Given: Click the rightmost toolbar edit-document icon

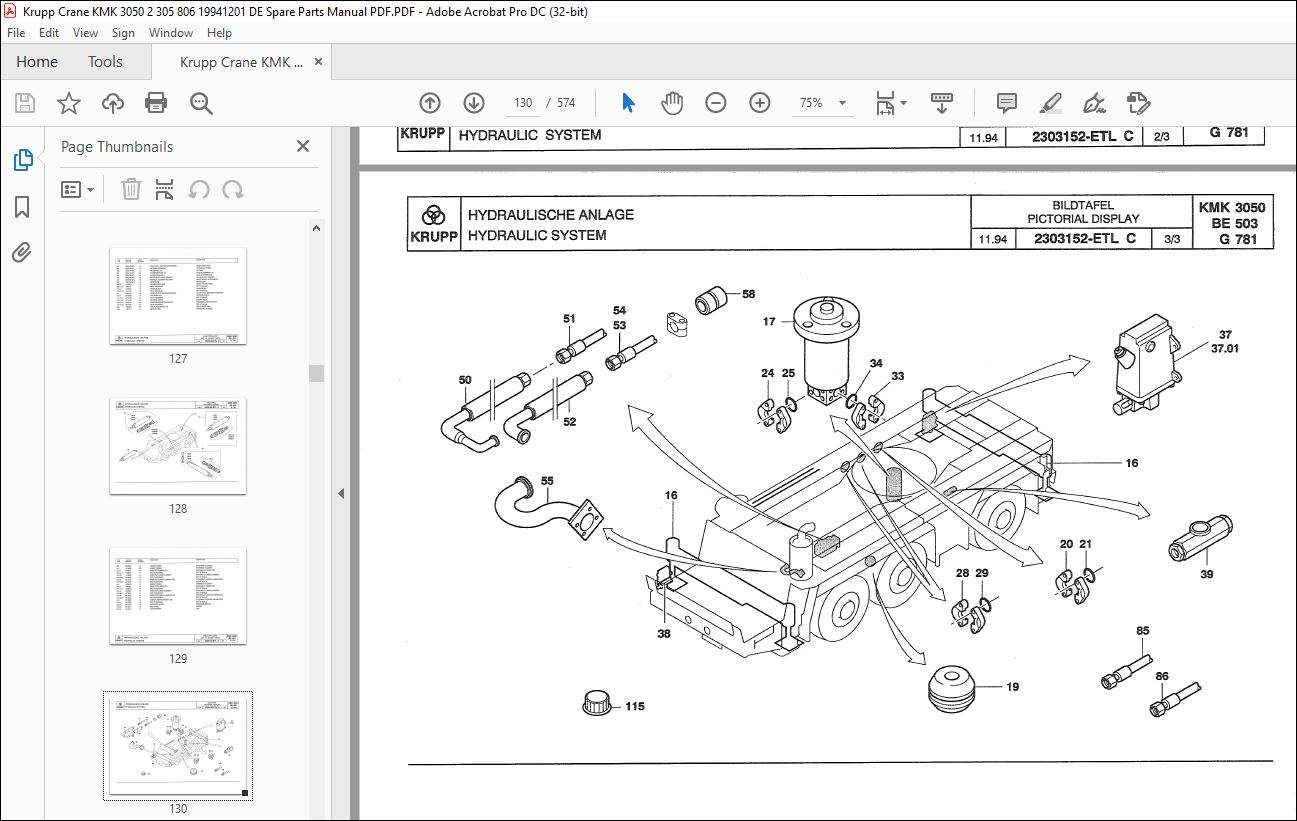Looking at the screenshot, I should coord(1138,103).
